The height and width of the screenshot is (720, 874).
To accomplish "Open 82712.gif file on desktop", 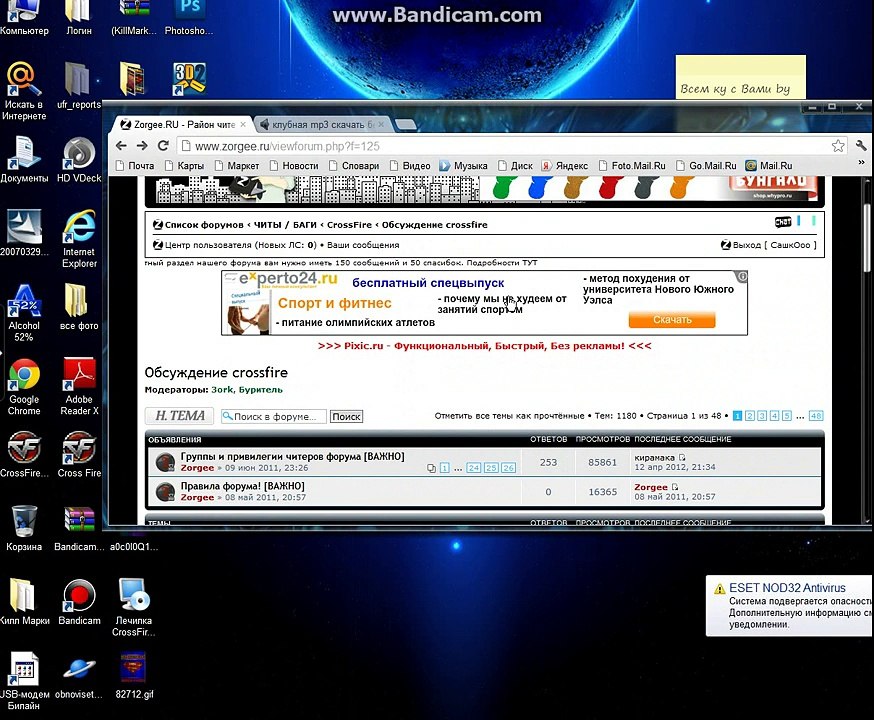I will coord(134,675).
